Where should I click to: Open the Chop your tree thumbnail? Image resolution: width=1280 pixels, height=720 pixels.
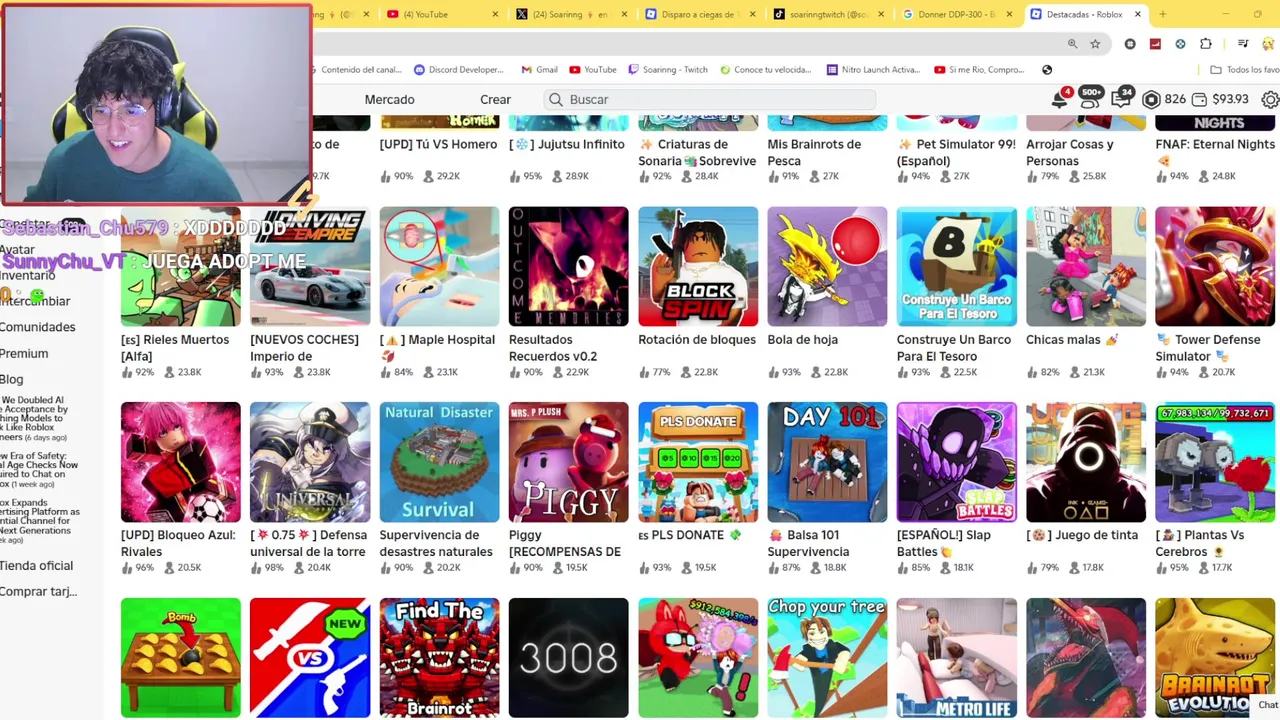coord(827,657)
